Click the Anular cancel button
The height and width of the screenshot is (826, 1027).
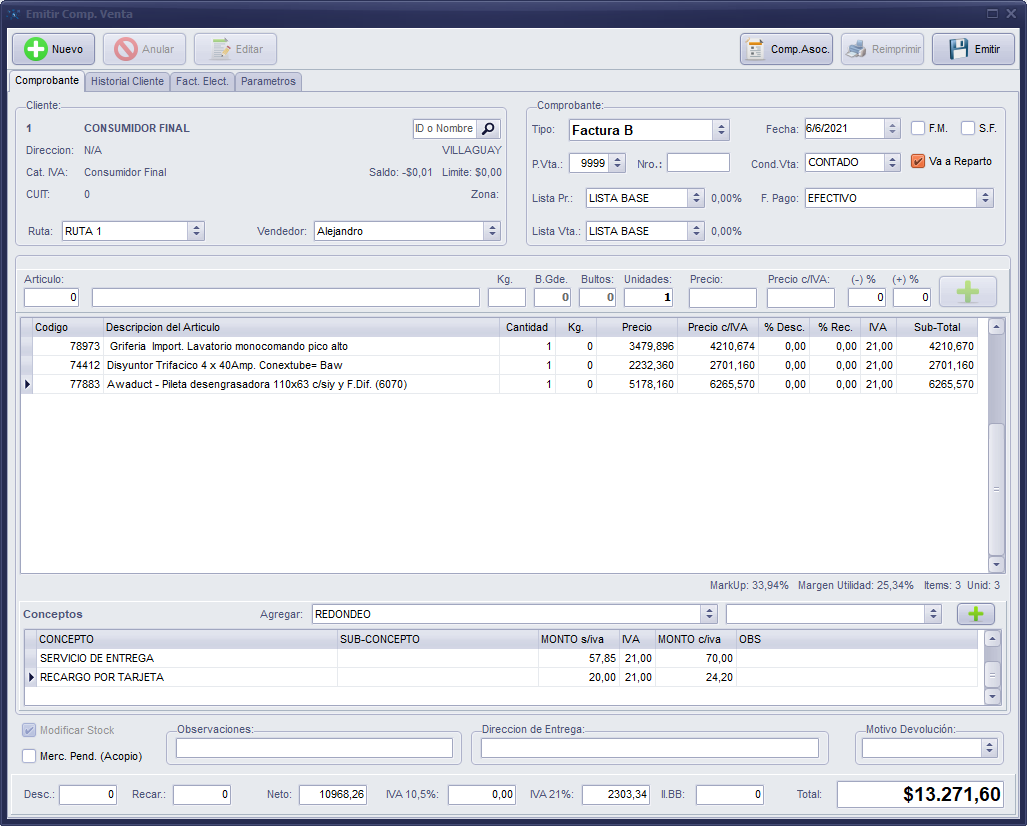[x=144, y=49]
